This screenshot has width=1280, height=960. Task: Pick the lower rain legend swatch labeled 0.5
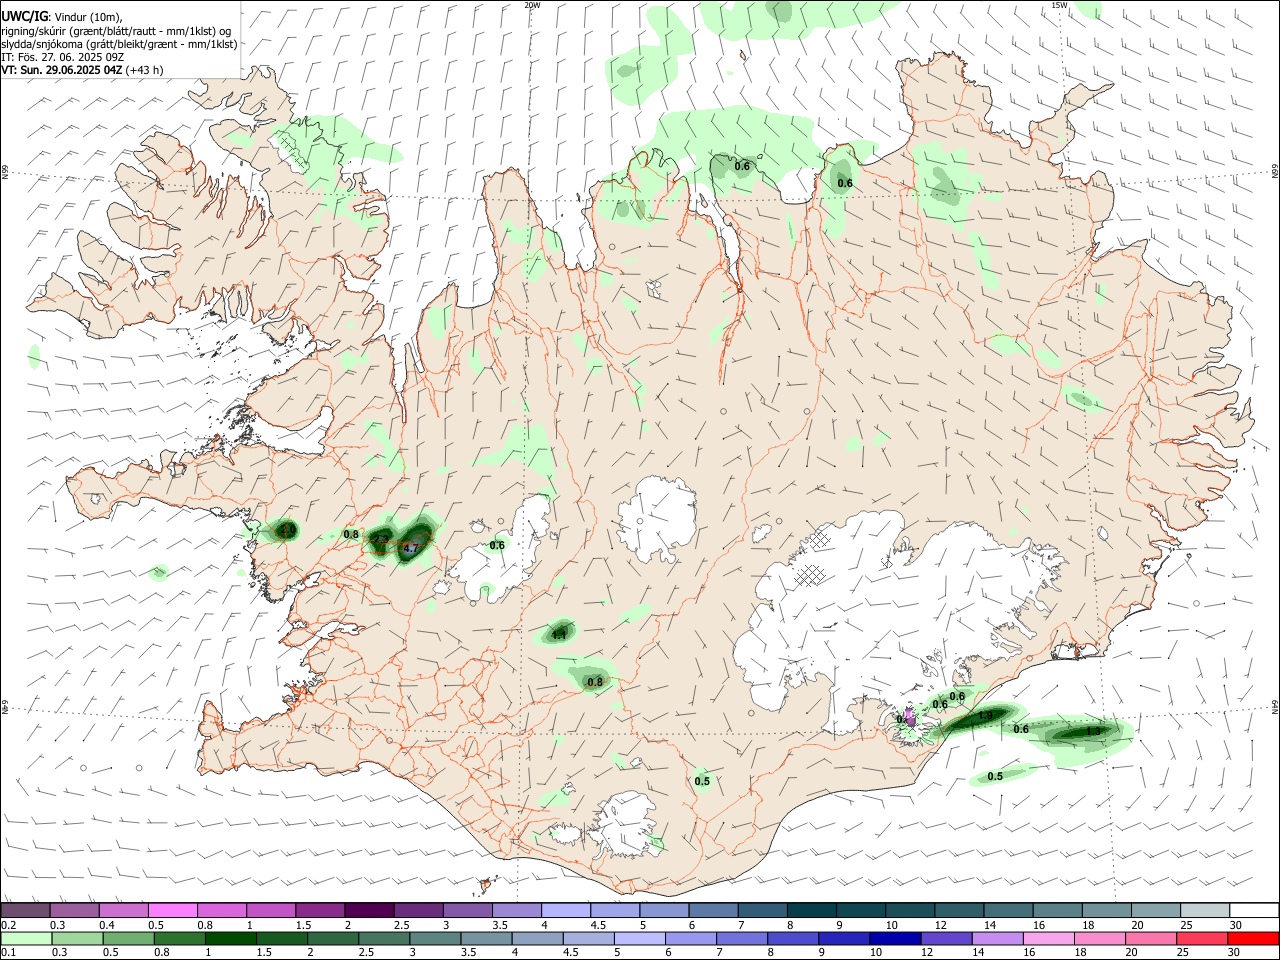128,938
